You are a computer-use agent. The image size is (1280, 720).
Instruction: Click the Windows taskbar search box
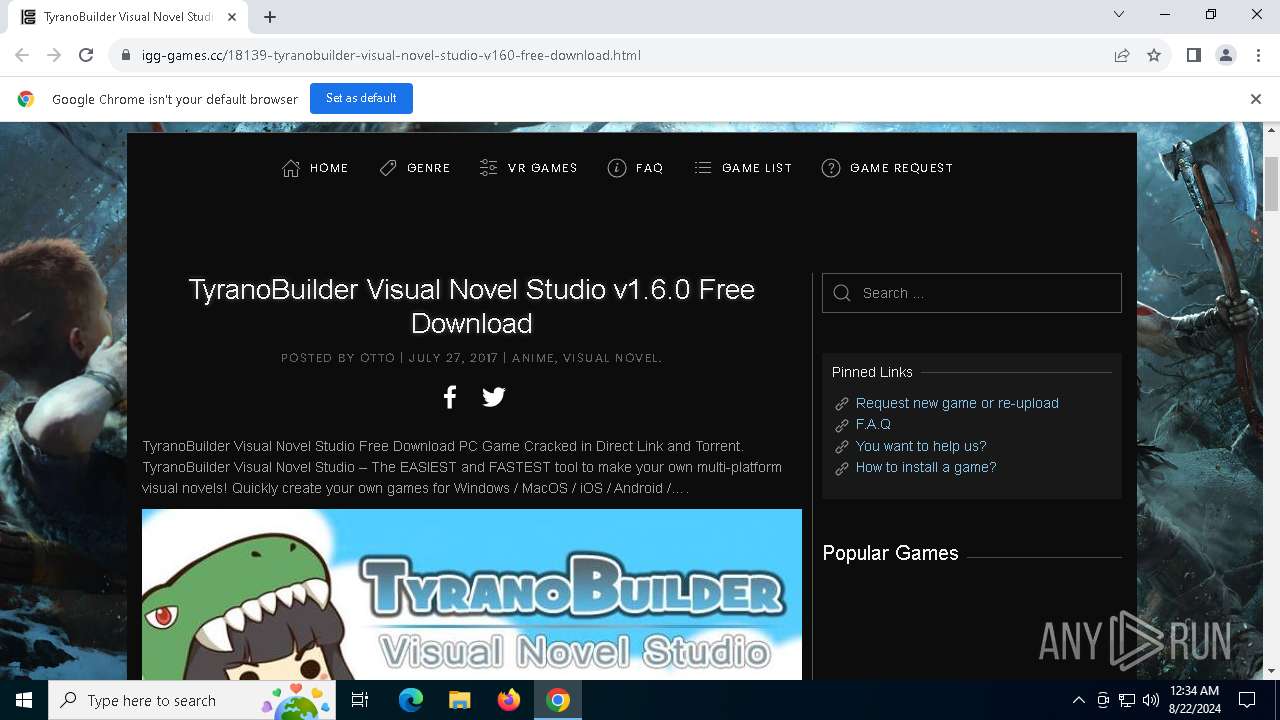click(192, 700)
